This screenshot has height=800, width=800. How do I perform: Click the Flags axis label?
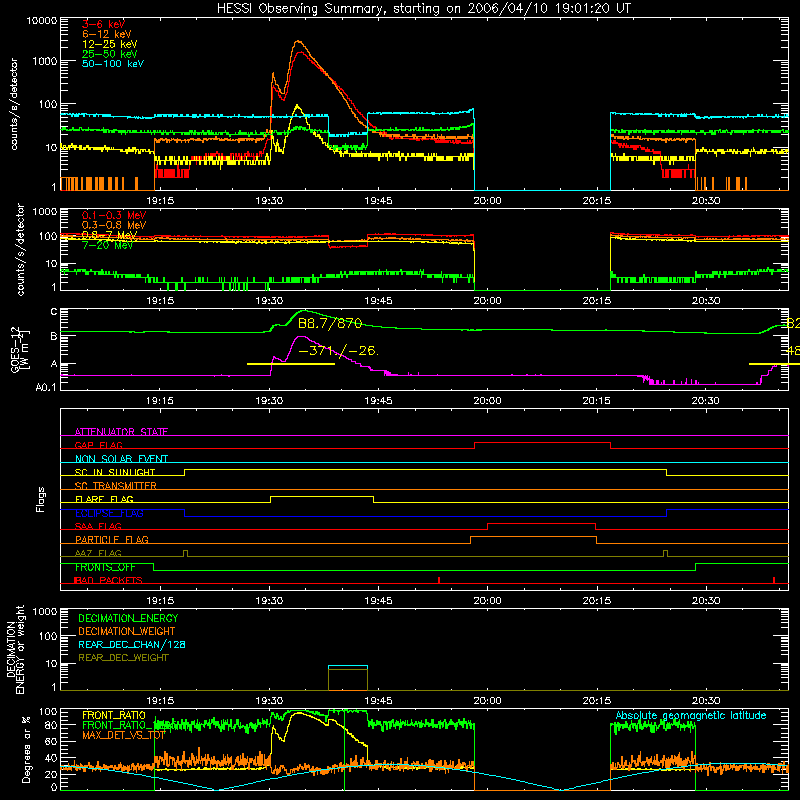tap(41, 499)
